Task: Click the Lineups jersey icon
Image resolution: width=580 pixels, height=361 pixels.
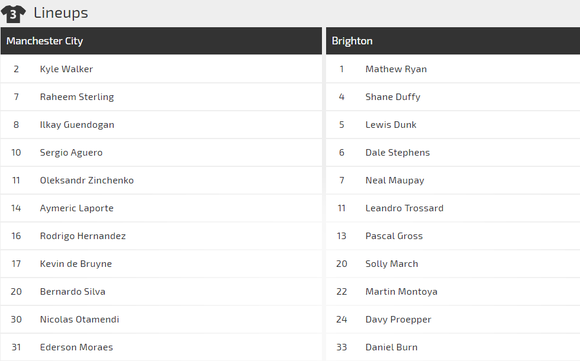Action: (13, 14)
